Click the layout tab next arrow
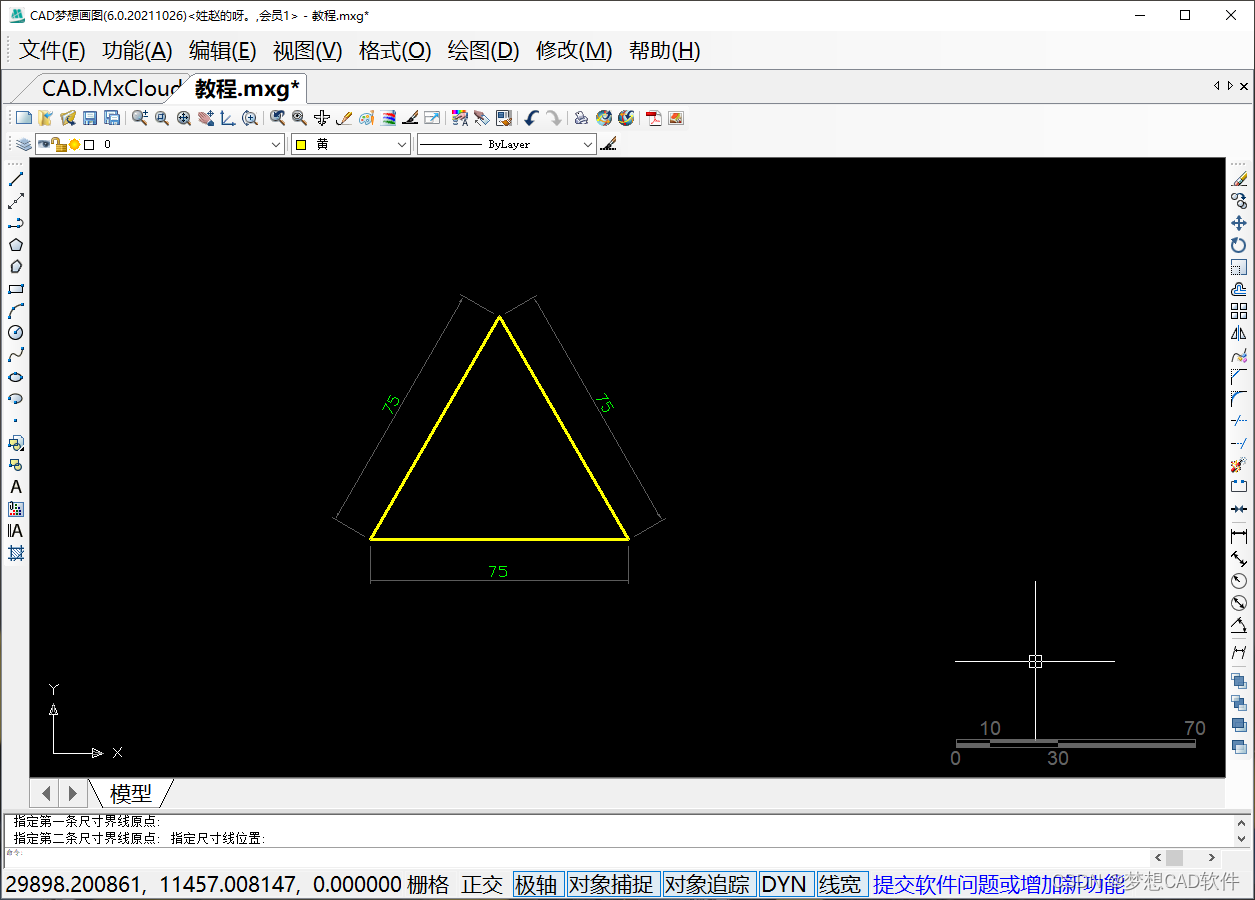This screenshot has height=900, width=1255. click(x=72, y=793)
